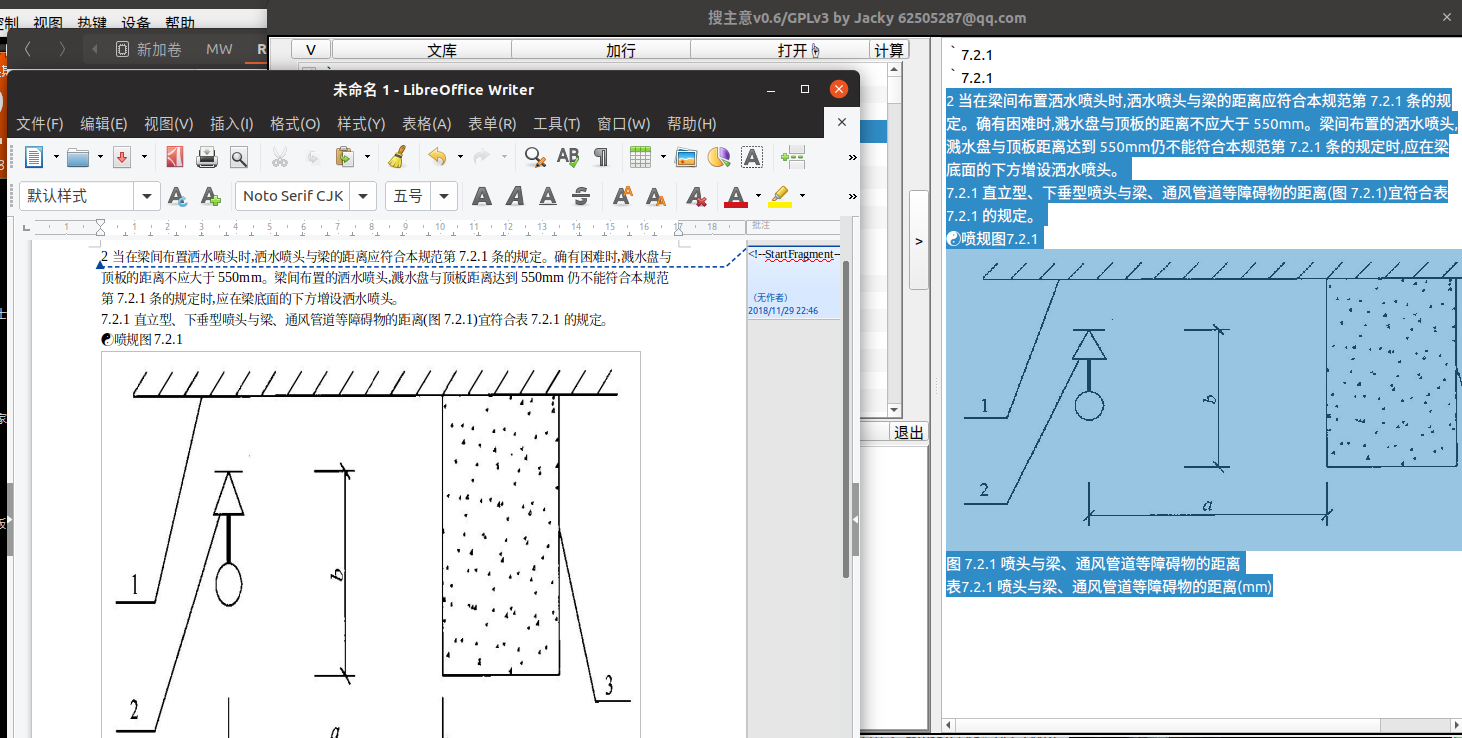Screen dimensions: 1462x738
Task: Insert image icon in Writer toolbar
Action: pyautogui.click(x=686, y=157)
